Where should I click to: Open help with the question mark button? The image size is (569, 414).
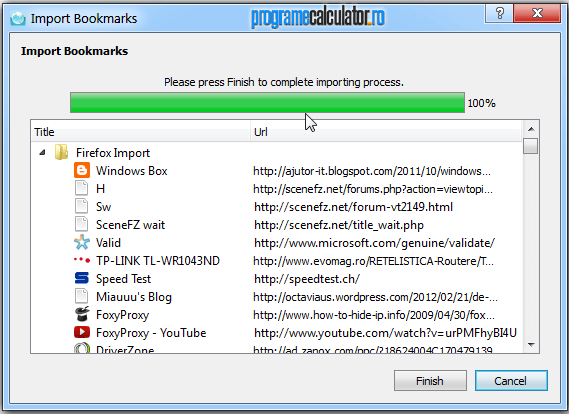[x=499, y=13]
